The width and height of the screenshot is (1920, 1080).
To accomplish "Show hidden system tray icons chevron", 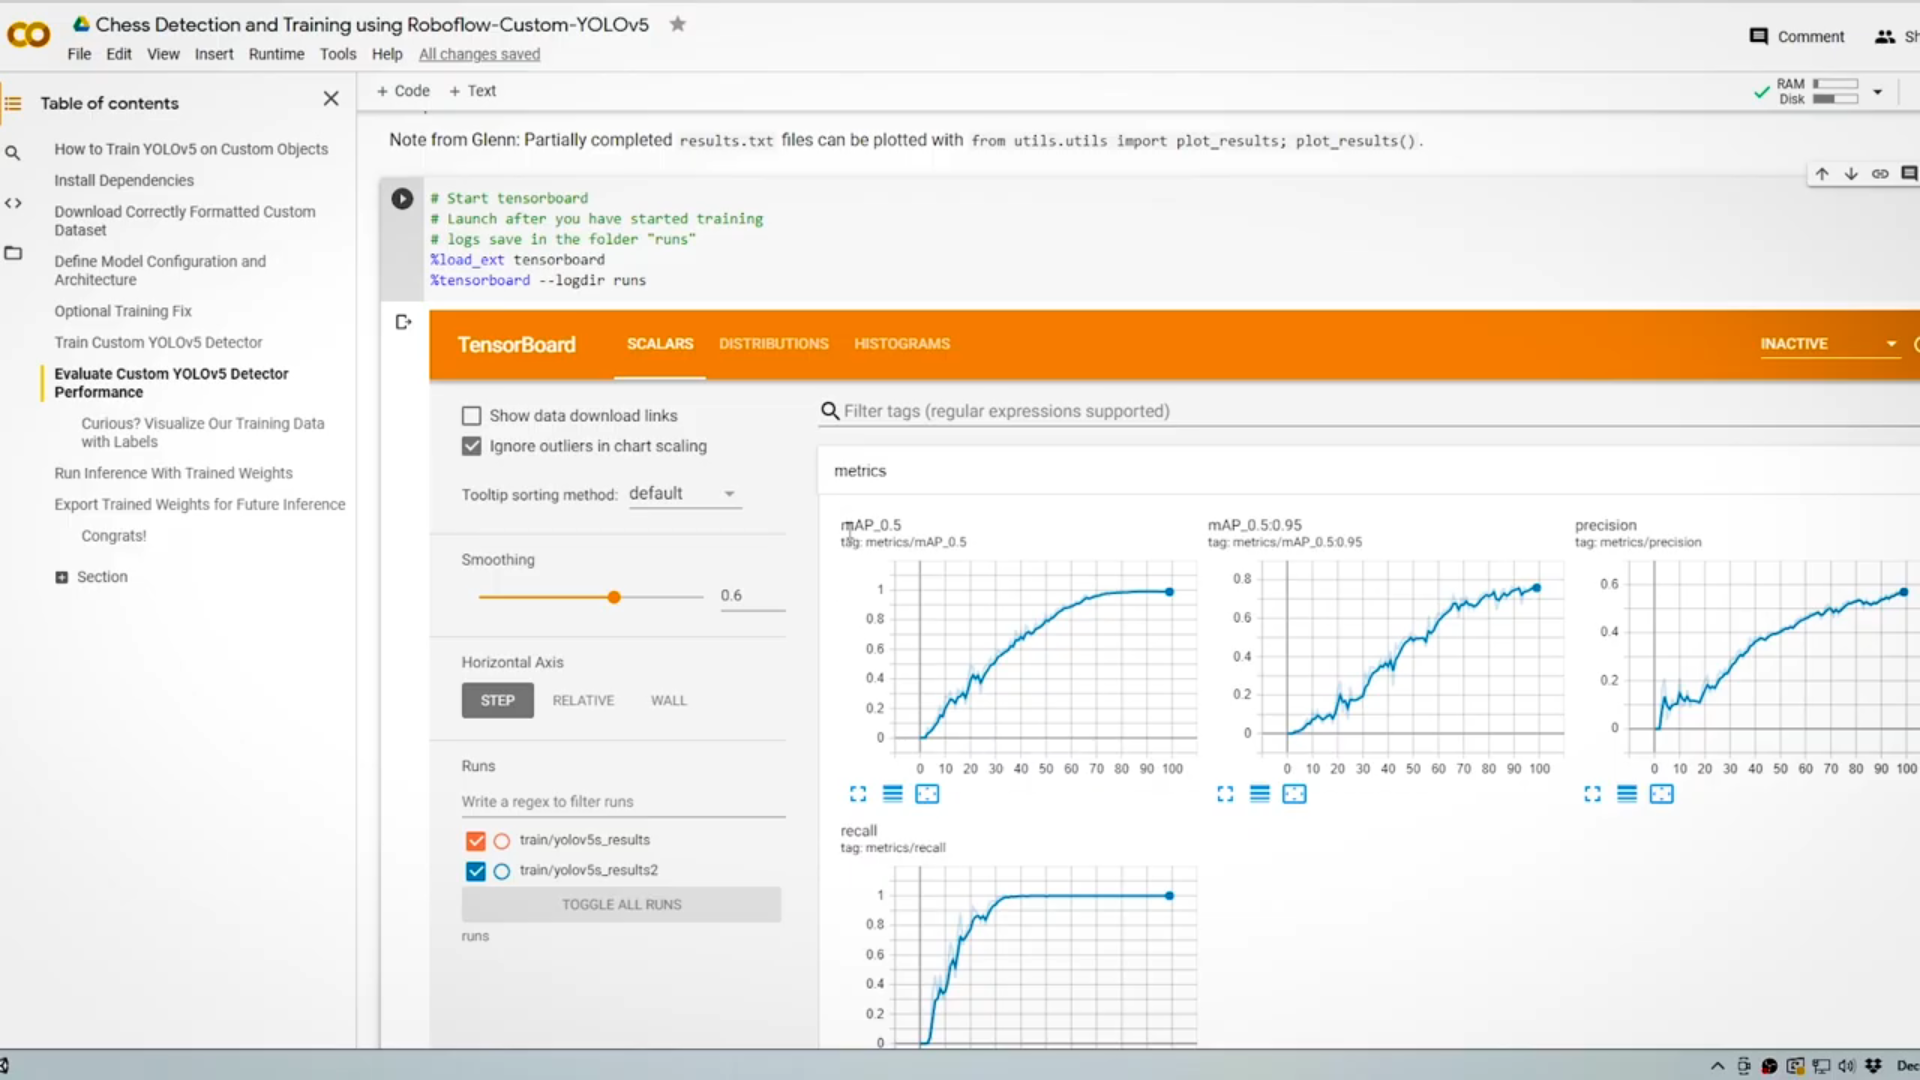I will point(1717,1066).
